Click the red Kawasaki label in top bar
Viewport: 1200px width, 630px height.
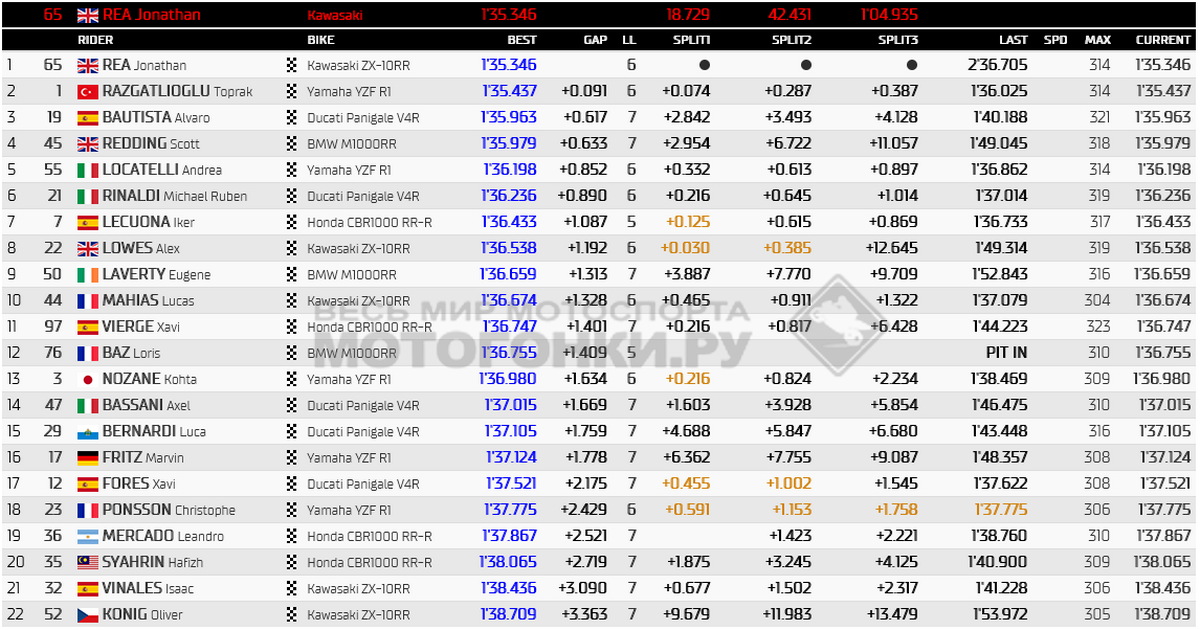[335, 16]
